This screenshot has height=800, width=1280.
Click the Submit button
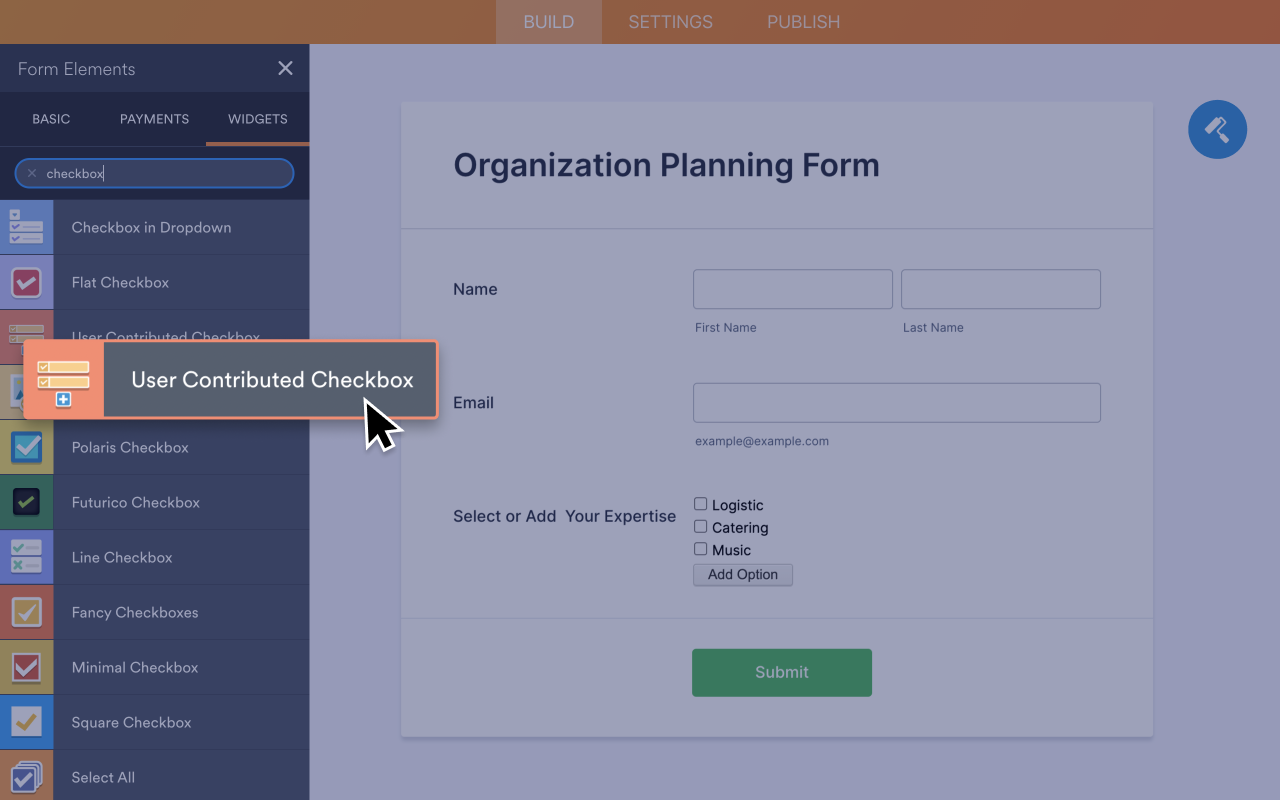tap(781, 672)
